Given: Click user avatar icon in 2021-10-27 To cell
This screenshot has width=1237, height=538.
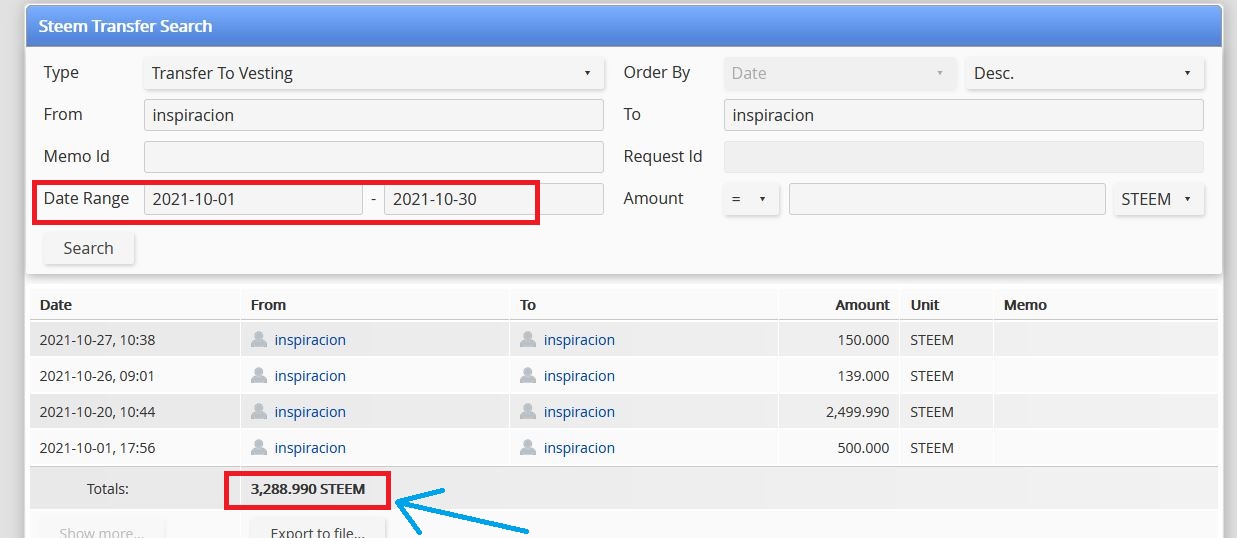Looking at the screenshot, I should (x=528, y=339).
